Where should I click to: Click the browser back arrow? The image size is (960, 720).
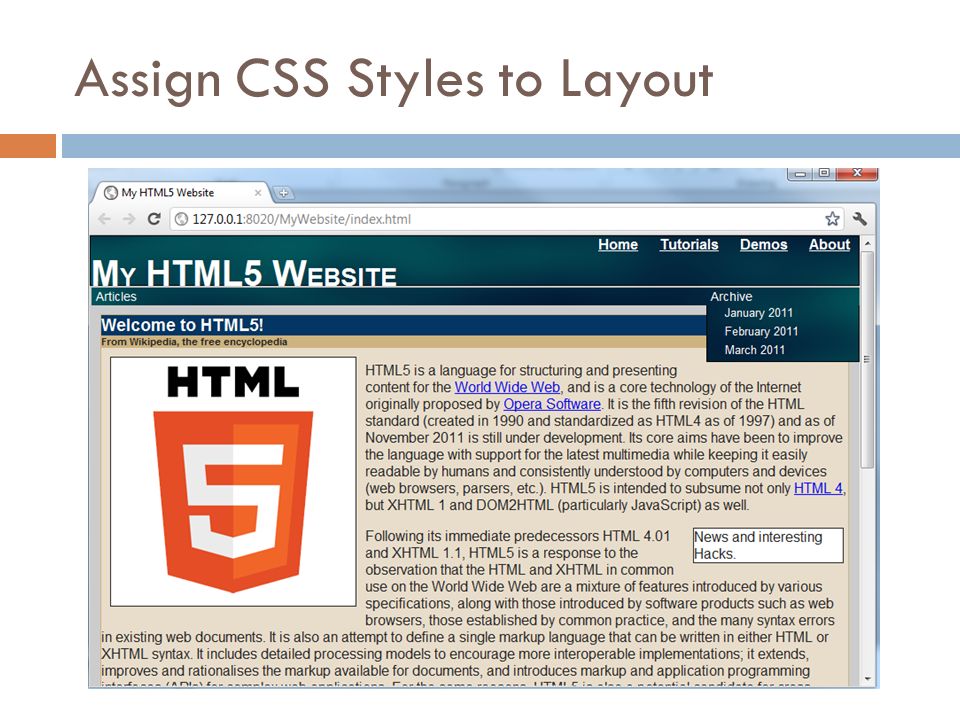pyautogui.click(x=105, y=219)
